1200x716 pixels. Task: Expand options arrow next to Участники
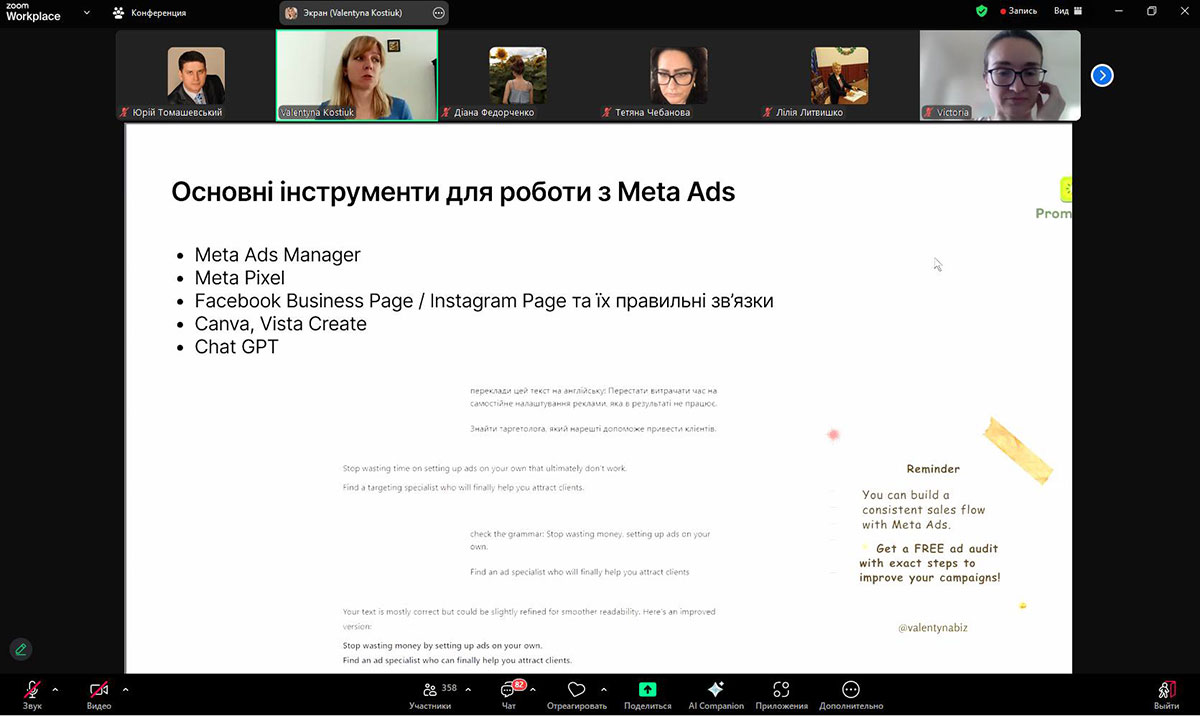coord(468,689)
